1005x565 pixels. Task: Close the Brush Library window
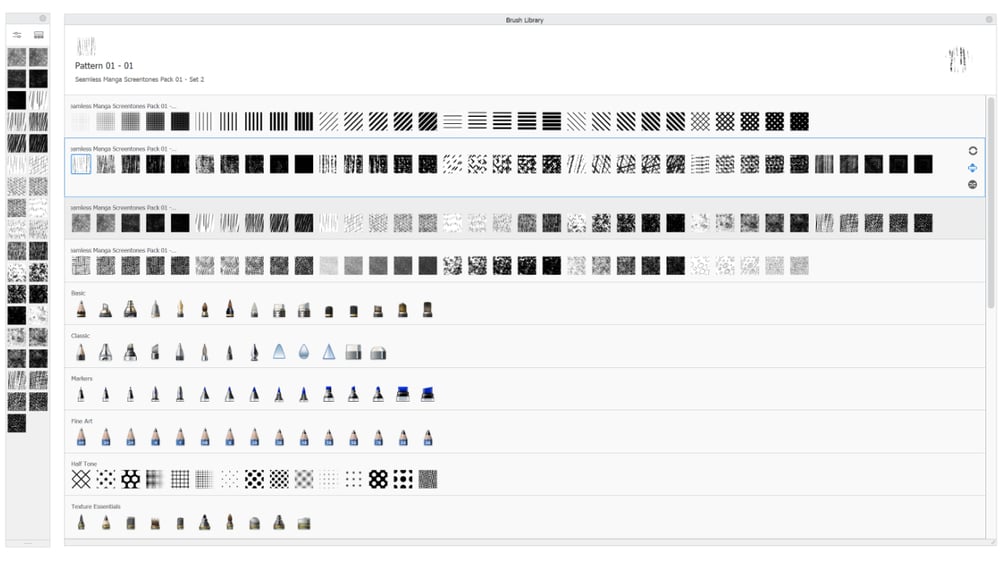tap(989, 20)
